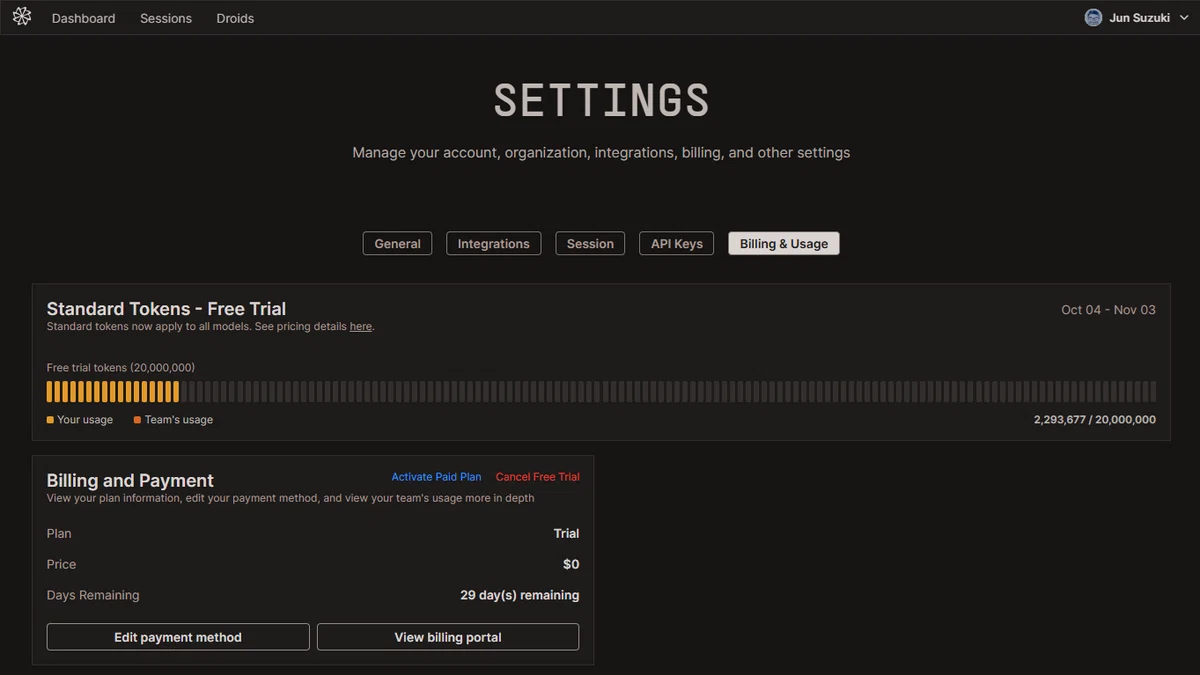Select the API Keys tab
The width and height of the screenshot is (1200, 675).
point(677,244)
